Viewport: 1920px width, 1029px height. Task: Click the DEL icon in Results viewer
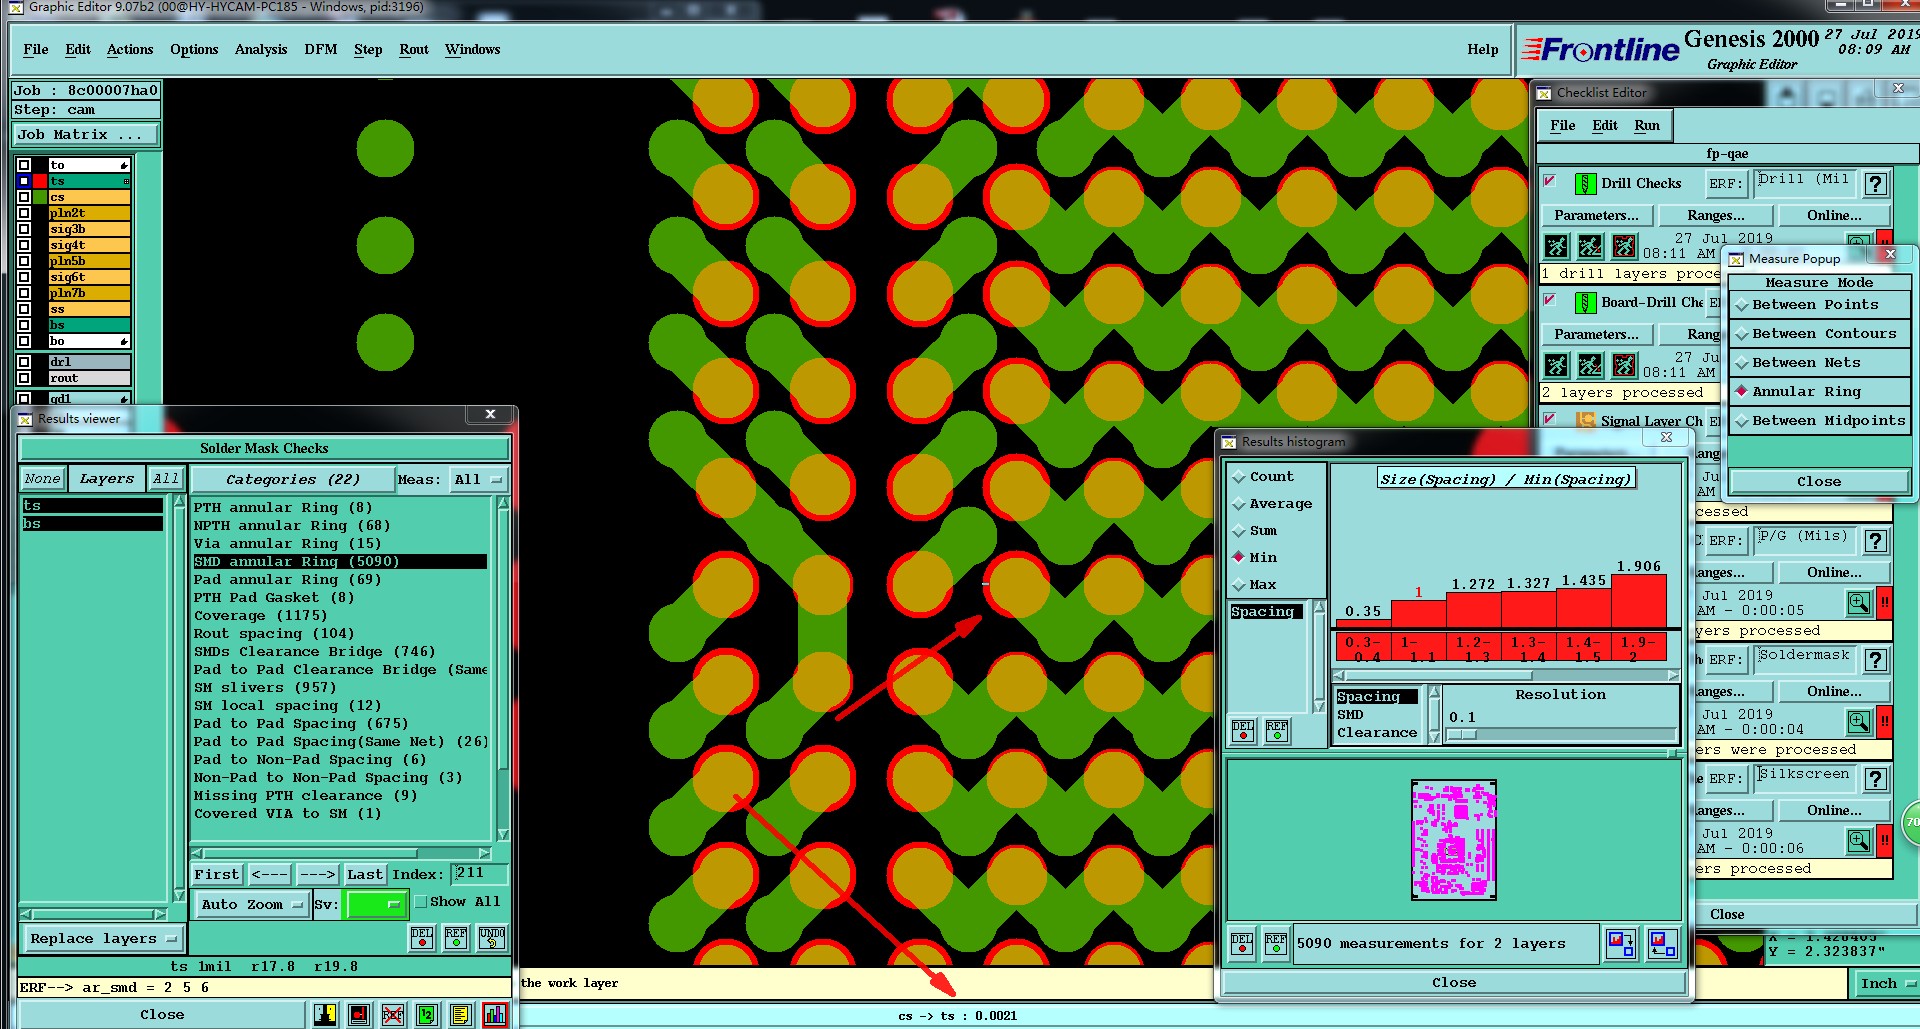pyautogui.click(x=422, y=938)
